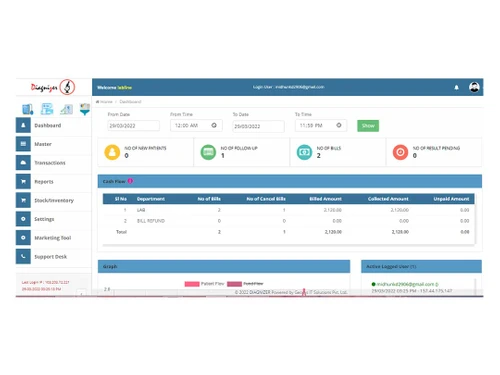Click the Welcome labline text

[x=114, y=88]
